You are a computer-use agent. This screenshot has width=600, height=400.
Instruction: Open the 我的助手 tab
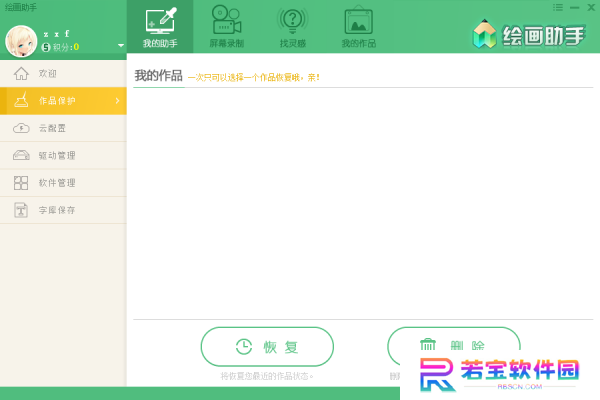click(160, 27)
